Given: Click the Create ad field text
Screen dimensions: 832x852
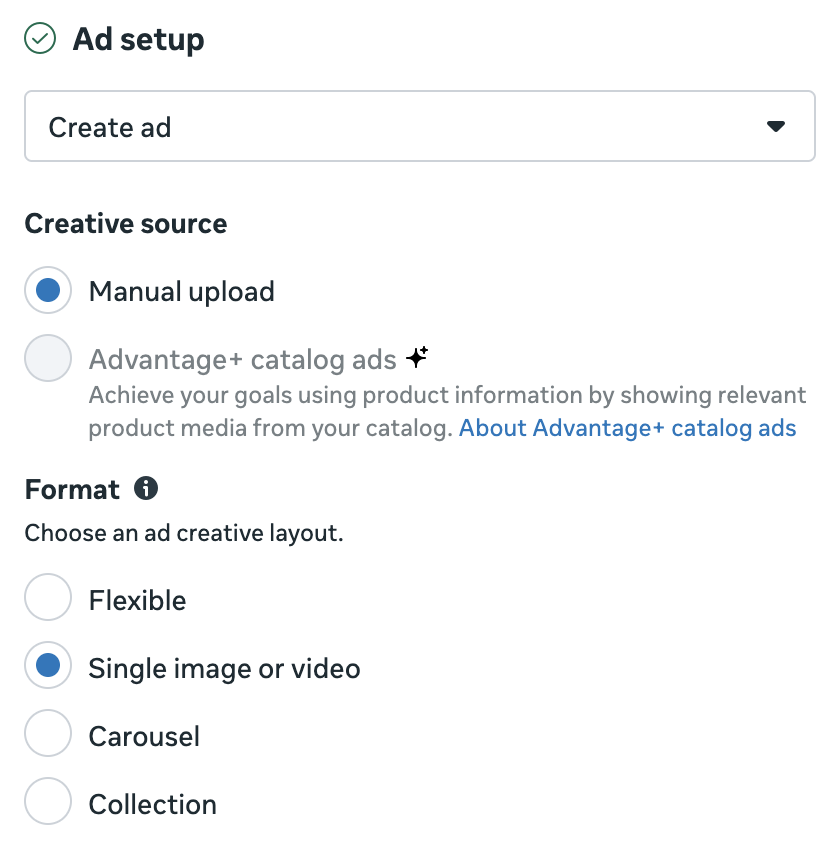Looking at the screenshot, I should [110, 127].
